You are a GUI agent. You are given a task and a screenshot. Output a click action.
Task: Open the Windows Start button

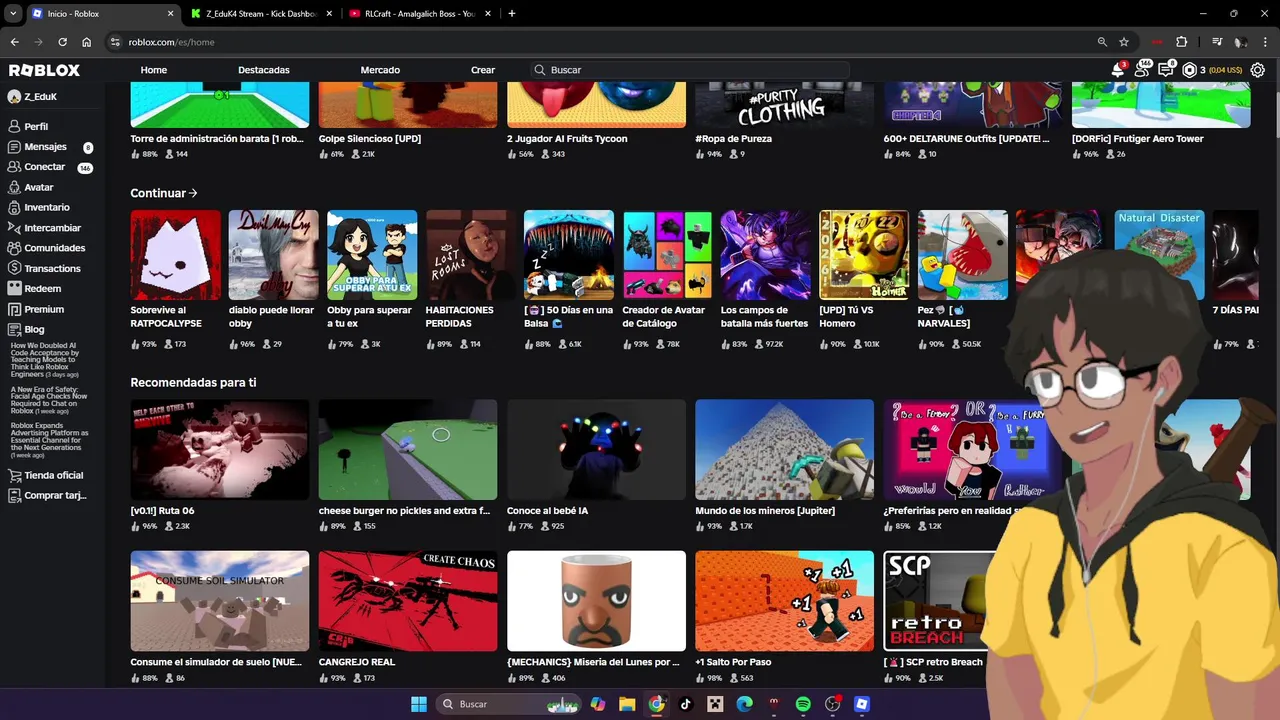(x=419, y=704)
